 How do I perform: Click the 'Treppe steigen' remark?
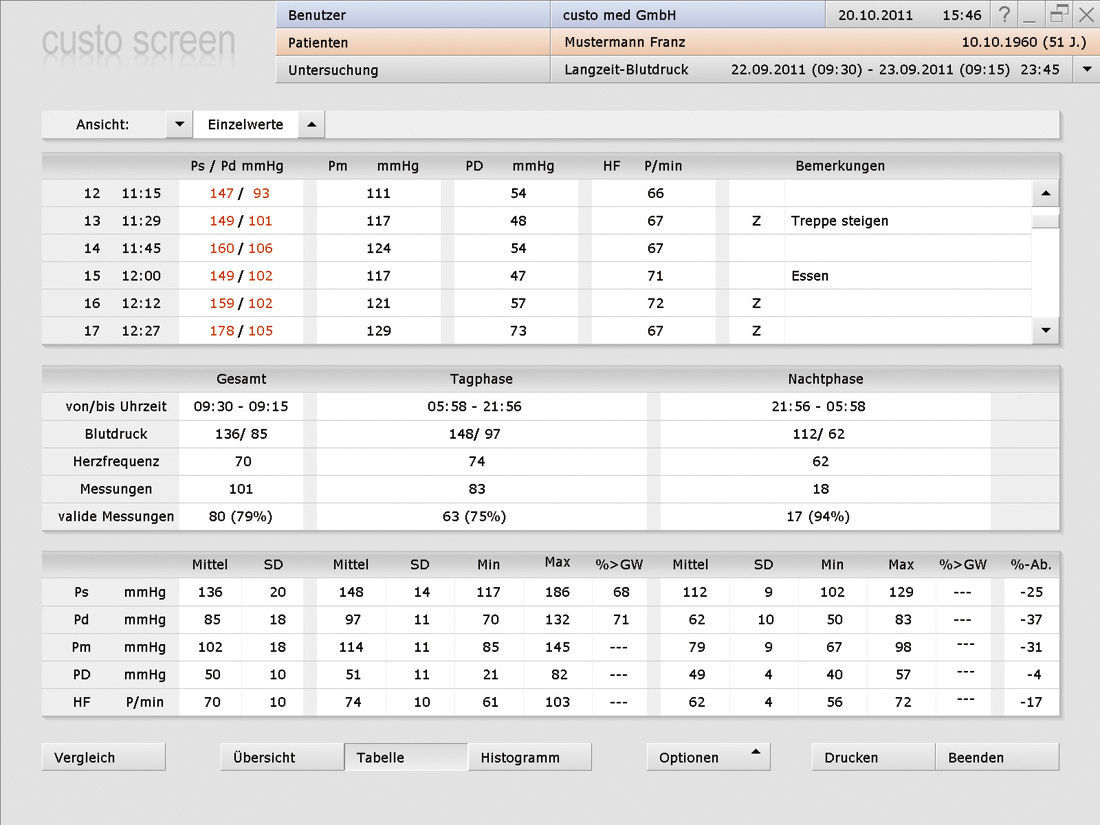click(x=839, y=221)
